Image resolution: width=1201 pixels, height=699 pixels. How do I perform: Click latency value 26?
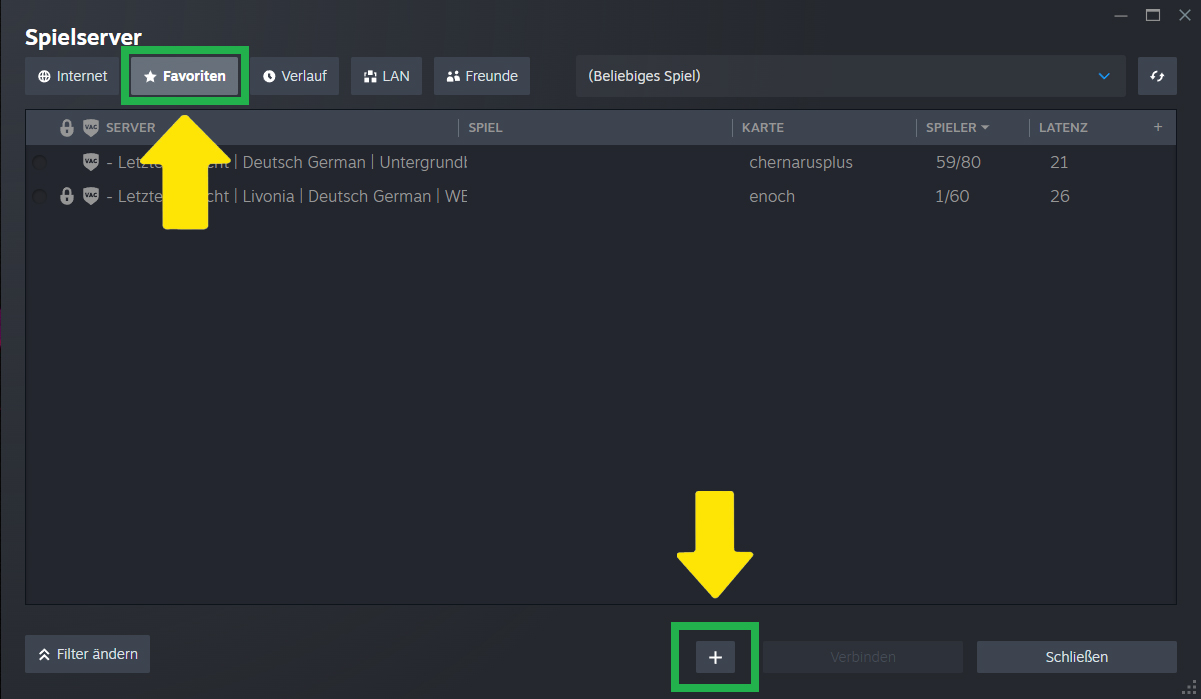coord(1060,196)
